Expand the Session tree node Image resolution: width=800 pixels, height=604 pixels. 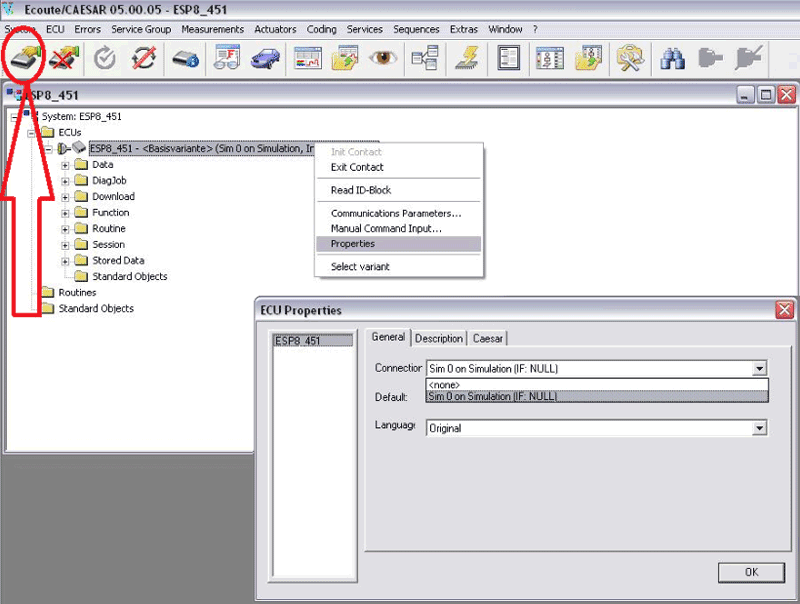coord(65,245)
